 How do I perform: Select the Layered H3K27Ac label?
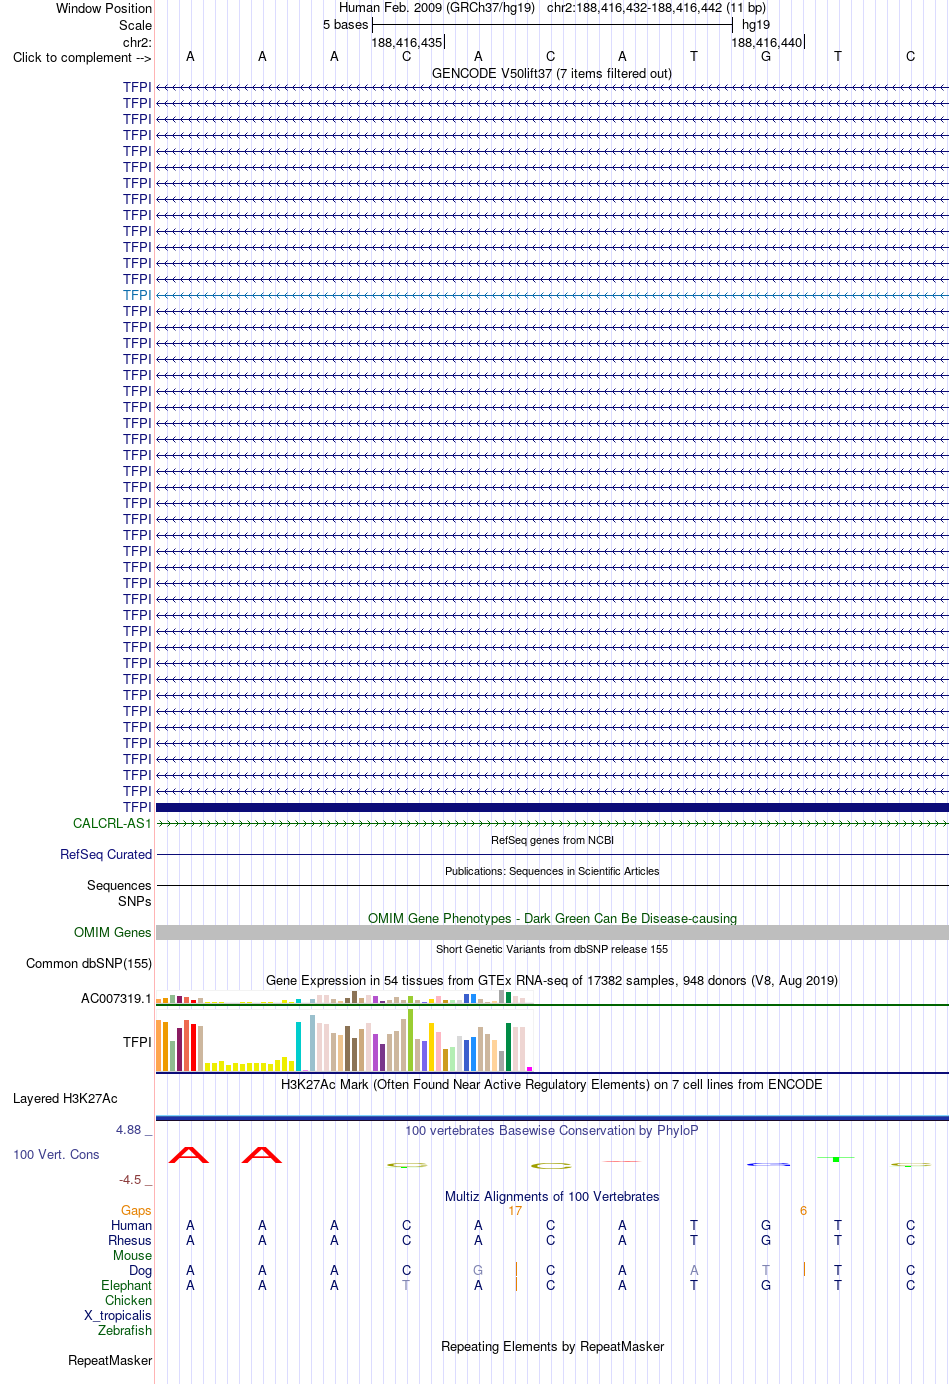[x=65, y=1098]
